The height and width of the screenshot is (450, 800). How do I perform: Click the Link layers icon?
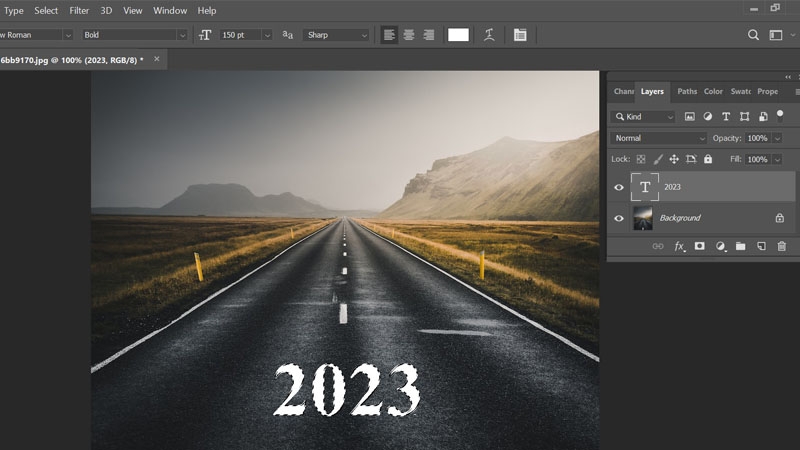[658, 246]
